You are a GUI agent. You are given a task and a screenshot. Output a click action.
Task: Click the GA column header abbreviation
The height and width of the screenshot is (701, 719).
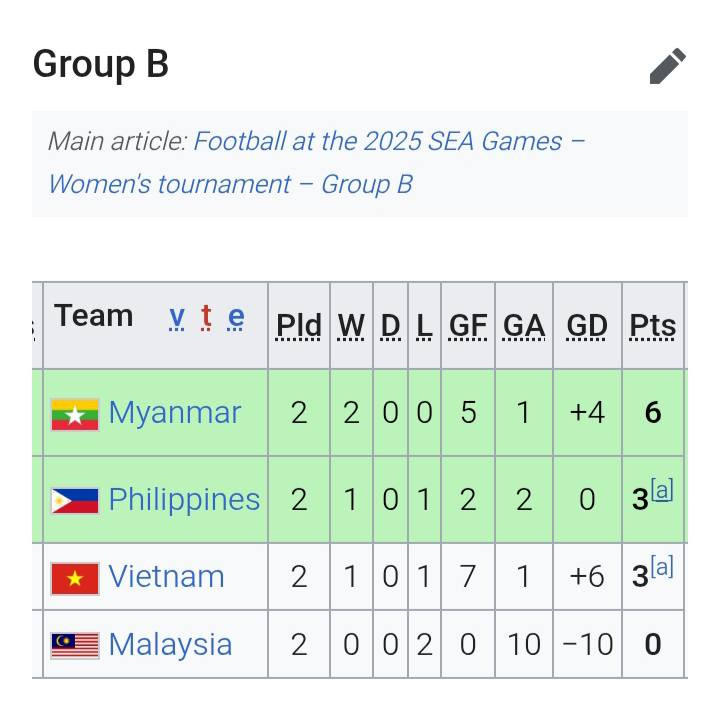523,326
